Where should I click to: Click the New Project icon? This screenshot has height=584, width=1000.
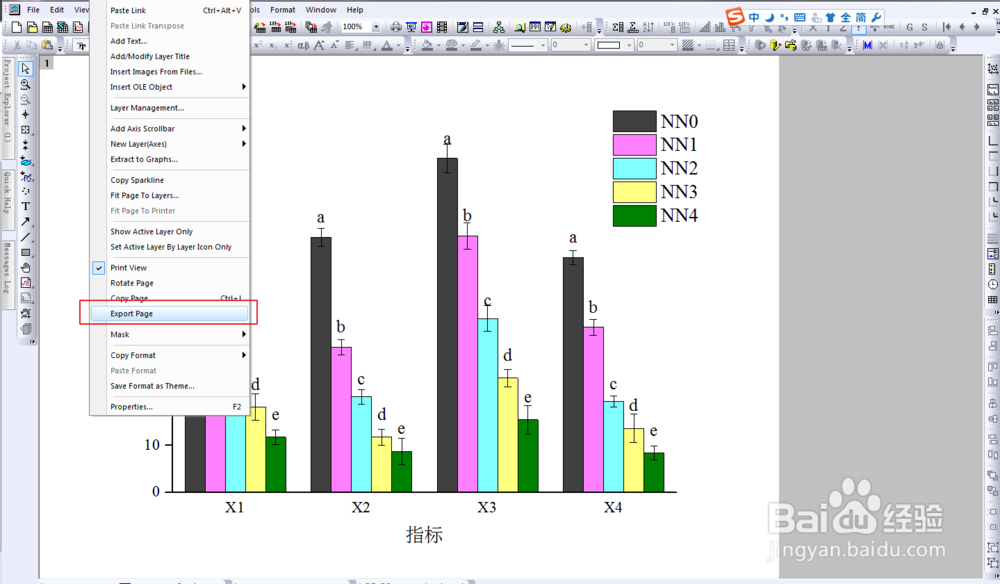coord(17,27)
